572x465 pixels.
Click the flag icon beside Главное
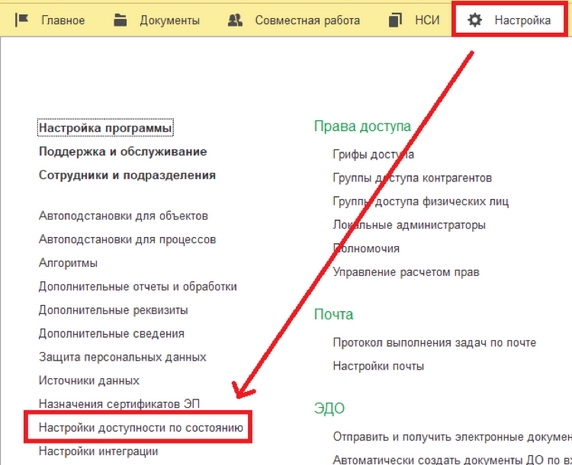coord(22,20)
